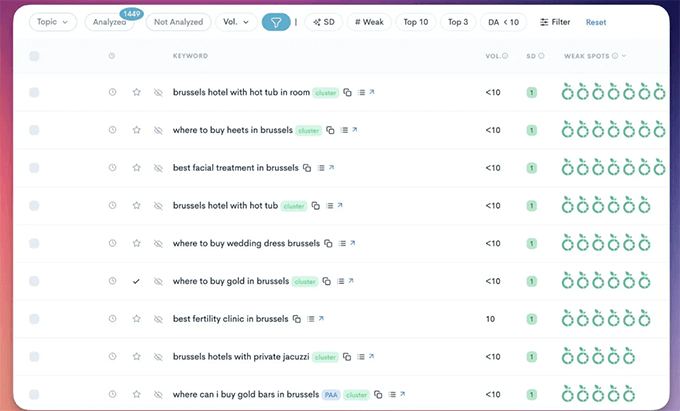Select the Not Analyzed tab
Screen dimensions: 680x411
pyautogui.click(x=179, y=22)
